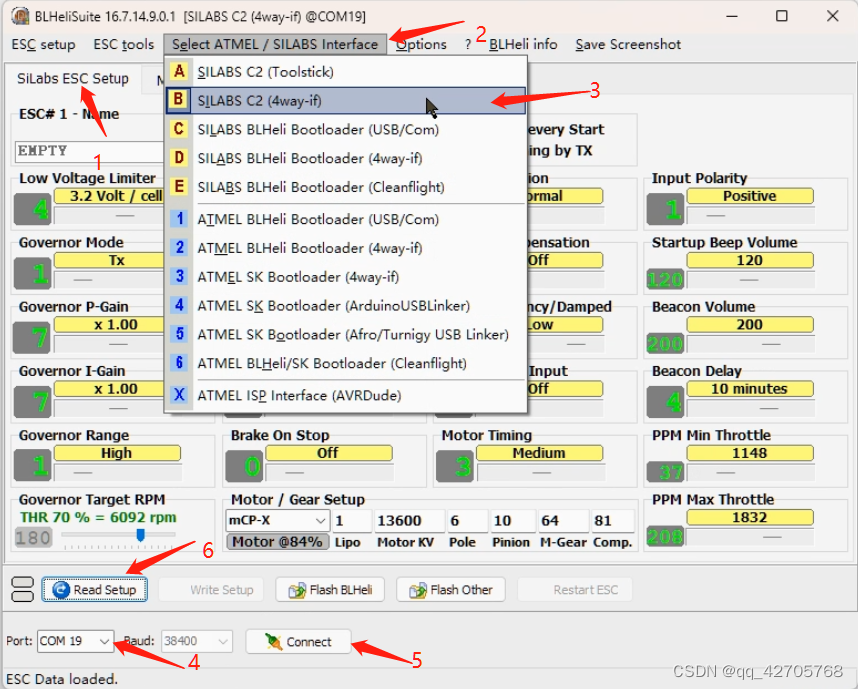This screenshot has height=689, width=858.
Task: Click Brake On Stop Off bar
Action: coord(328,453)
